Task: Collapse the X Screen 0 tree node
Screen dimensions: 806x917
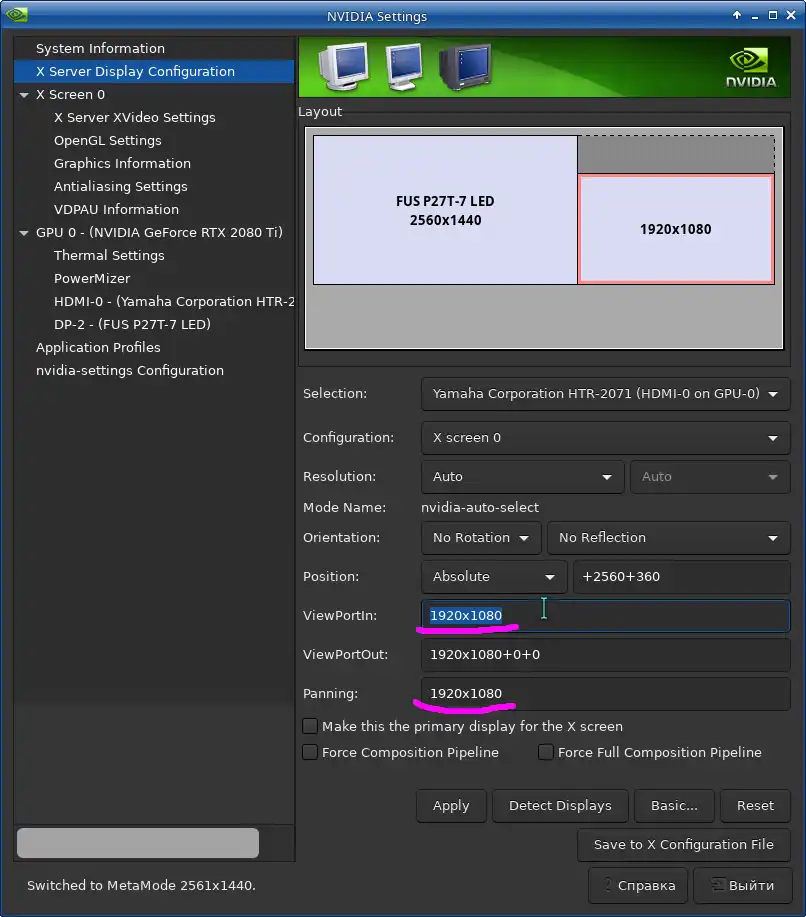Action: coord(24,94)
